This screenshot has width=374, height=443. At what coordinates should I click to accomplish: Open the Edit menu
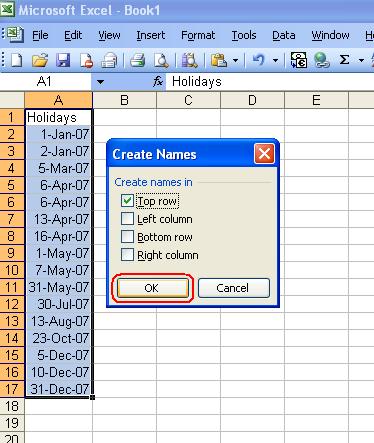(x=73, y=35)
